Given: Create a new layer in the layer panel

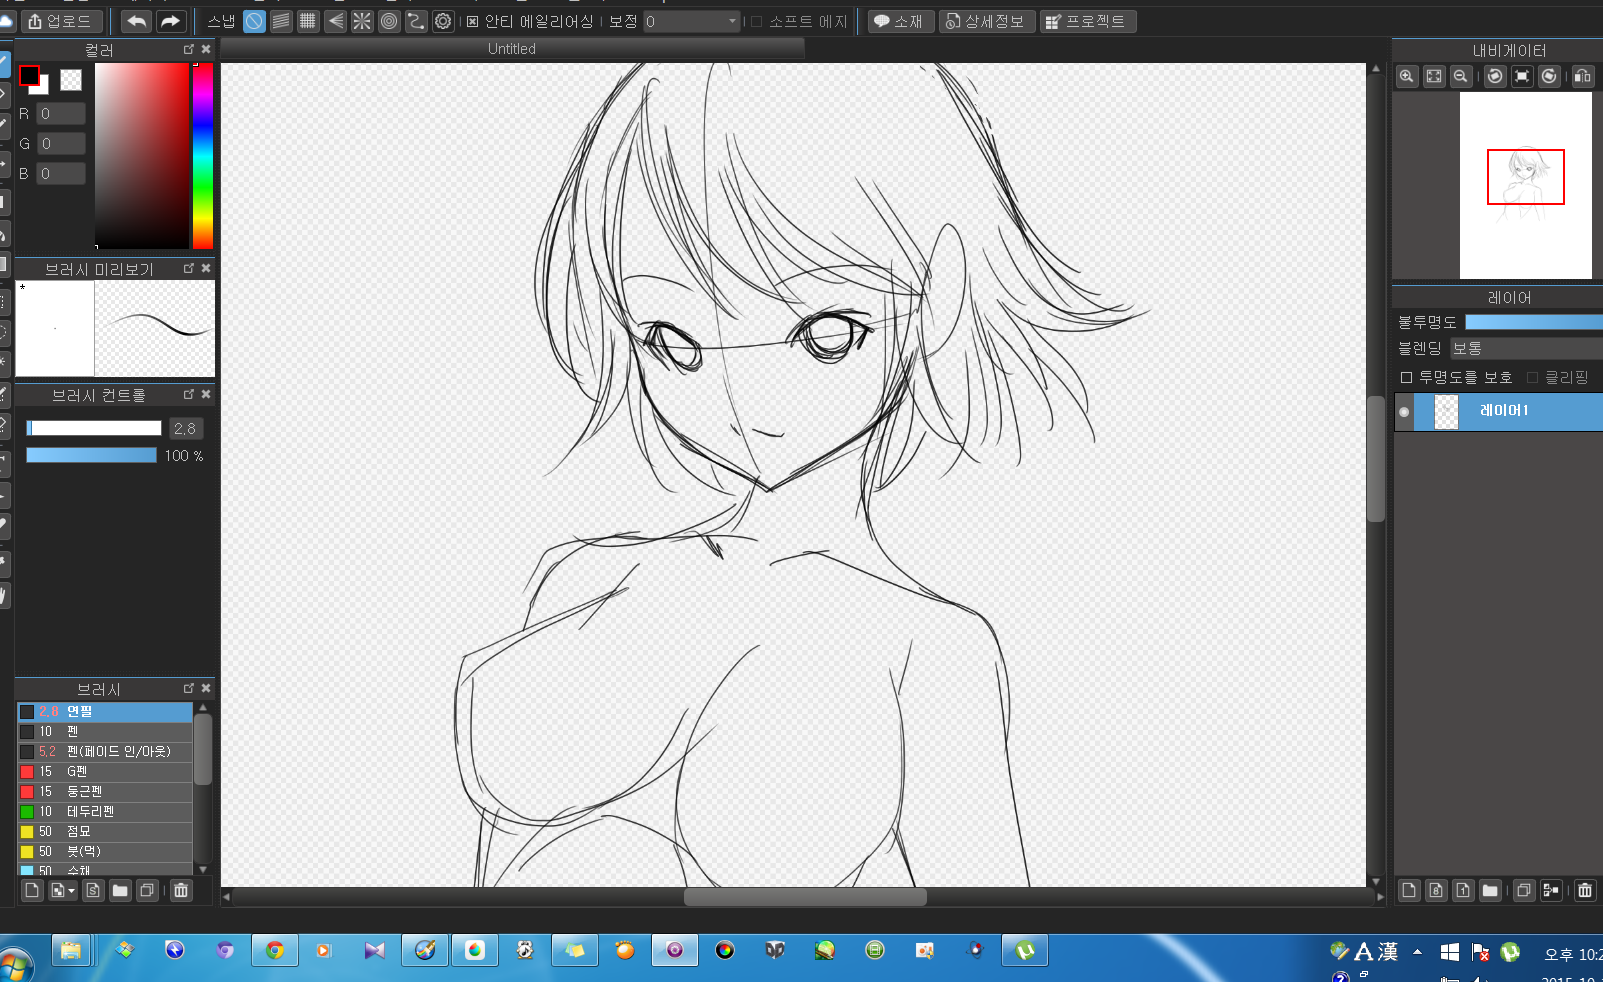Looking at the screenshot, I should [1409, 890].
